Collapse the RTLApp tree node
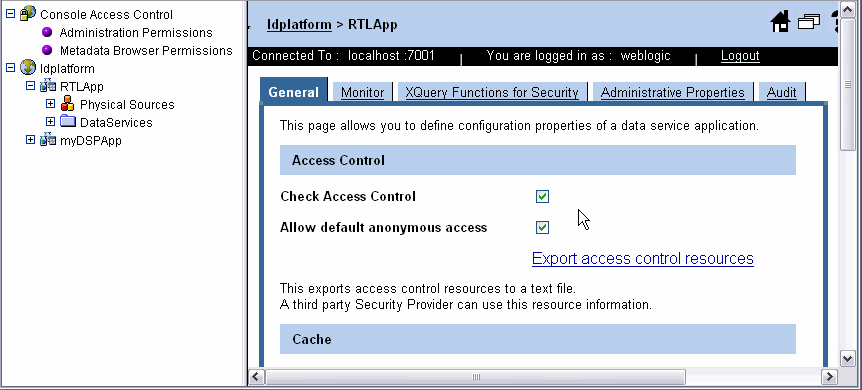862x390 pixels. pyautogui.click(x=31, y=86)
